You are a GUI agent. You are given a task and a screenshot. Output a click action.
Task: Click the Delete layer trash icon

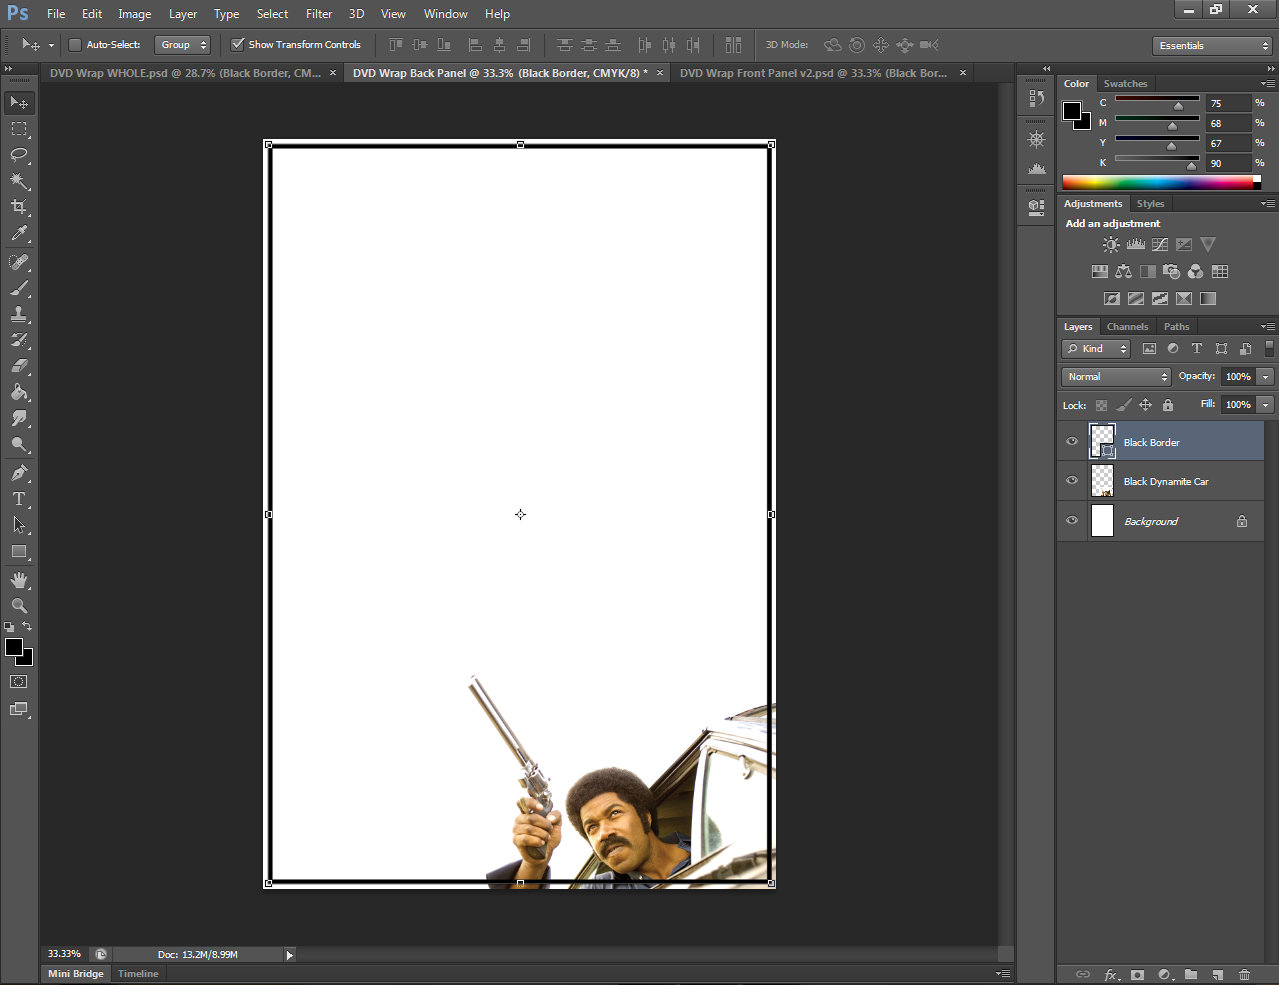tap(1244, 974)
